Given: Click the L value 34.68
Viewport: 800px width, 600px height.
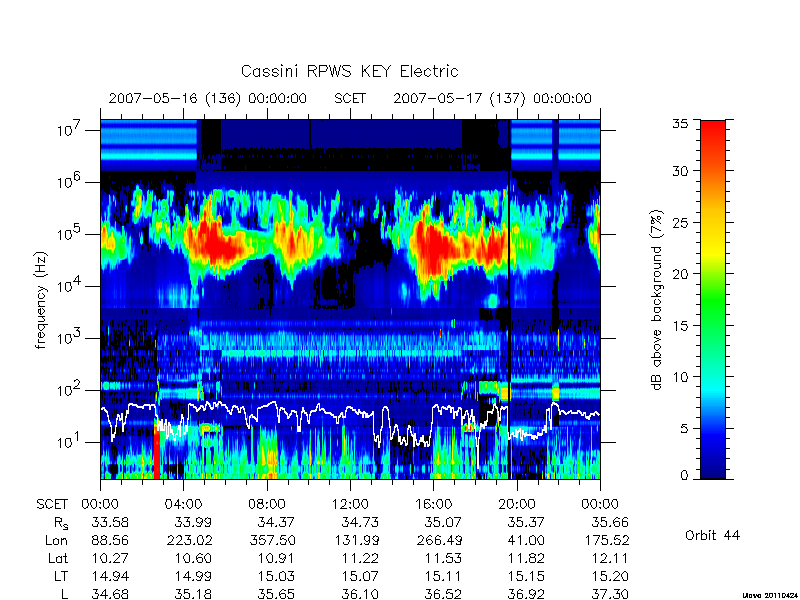Looking at the screenshot, I should [x=110, y=594].
